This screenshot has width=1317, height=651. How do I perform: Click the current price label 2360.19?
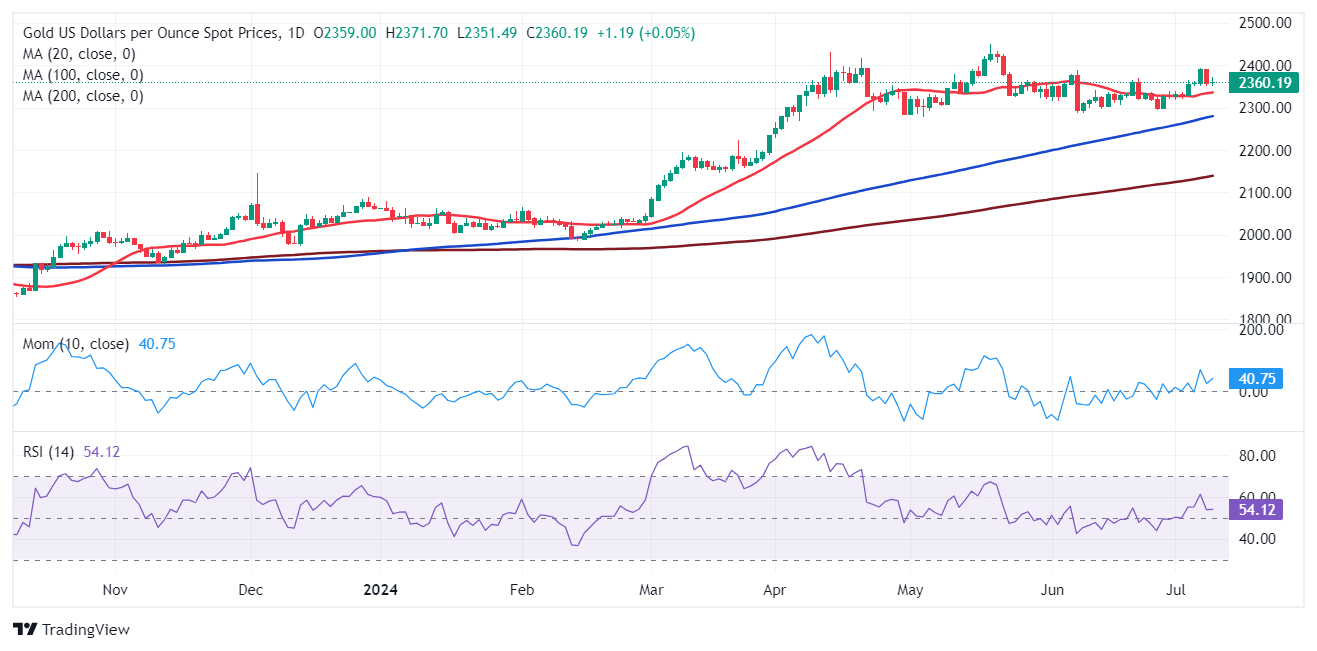(x=1264, y=83)
